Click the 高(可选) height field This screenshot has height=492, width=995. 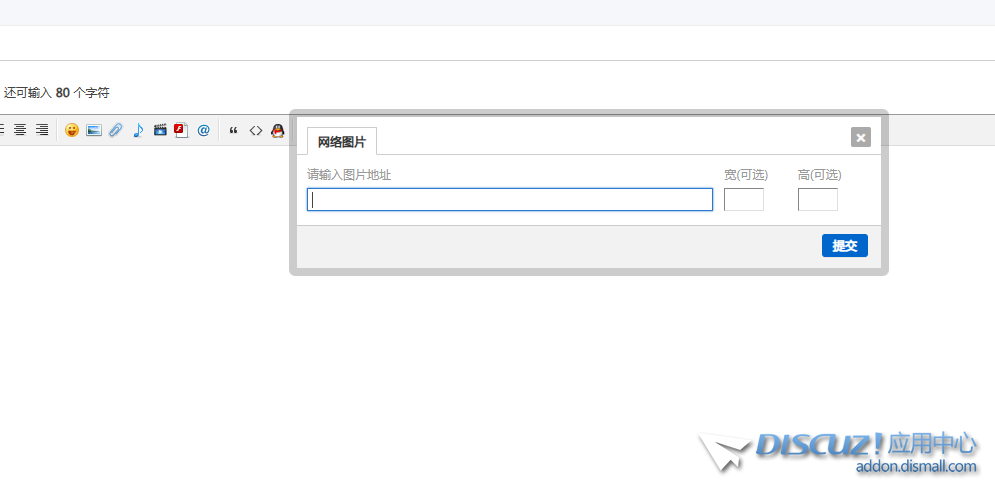(x=817, y=199)
